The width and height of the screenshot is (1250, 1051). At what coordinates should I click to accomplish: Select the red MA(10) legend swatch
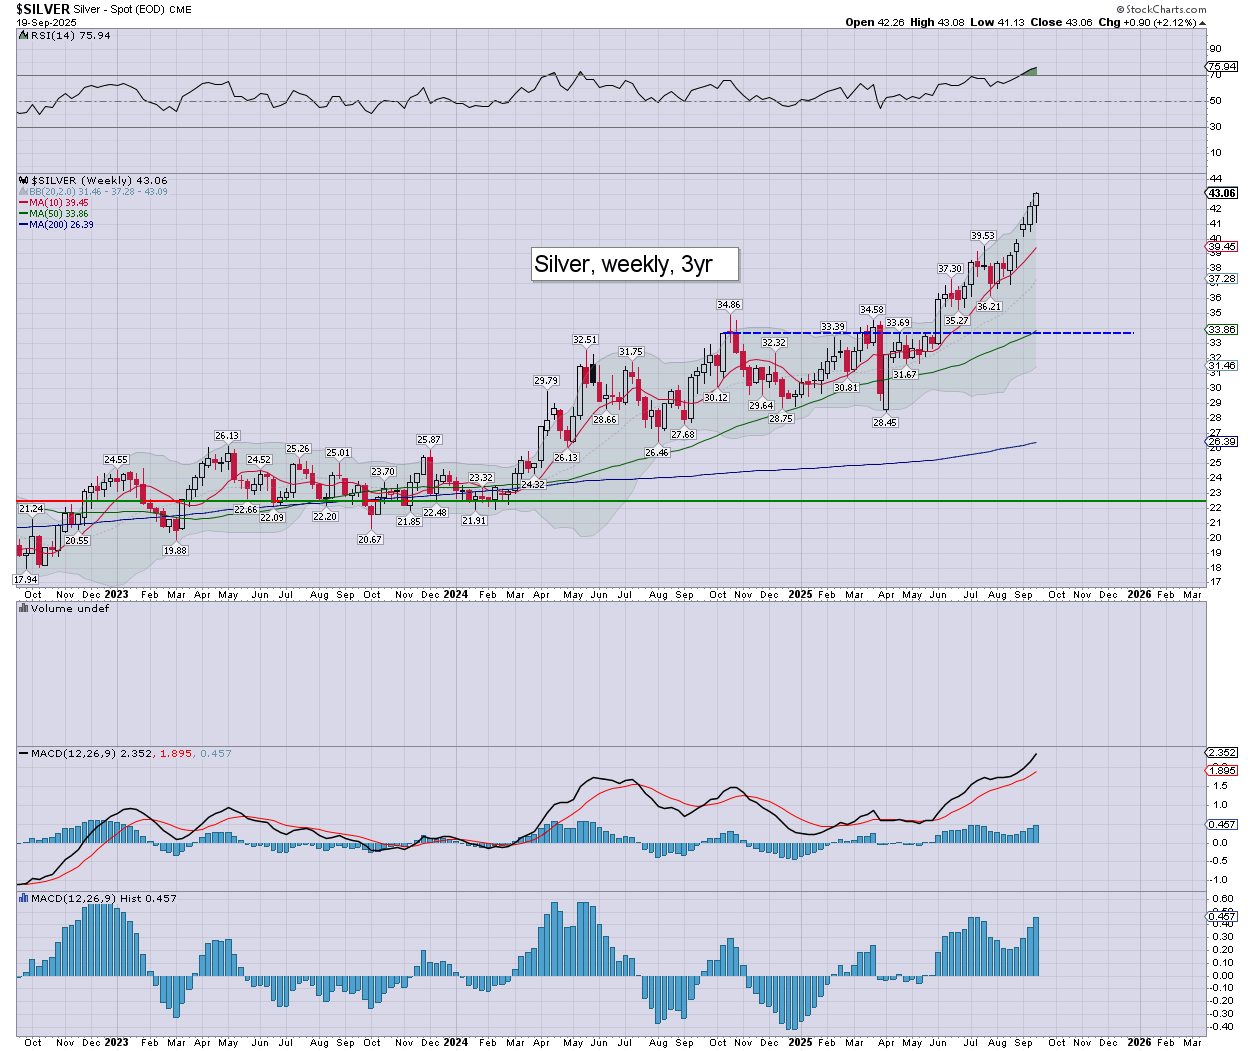23,203
